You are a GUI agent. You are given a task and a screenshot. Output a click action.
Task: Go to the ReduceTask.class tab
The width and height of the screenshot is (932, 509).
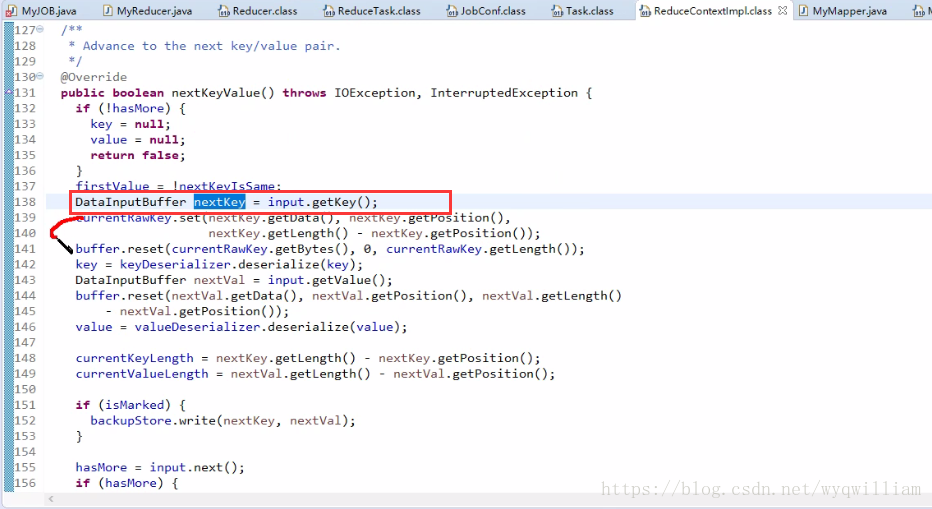point(371,11)
